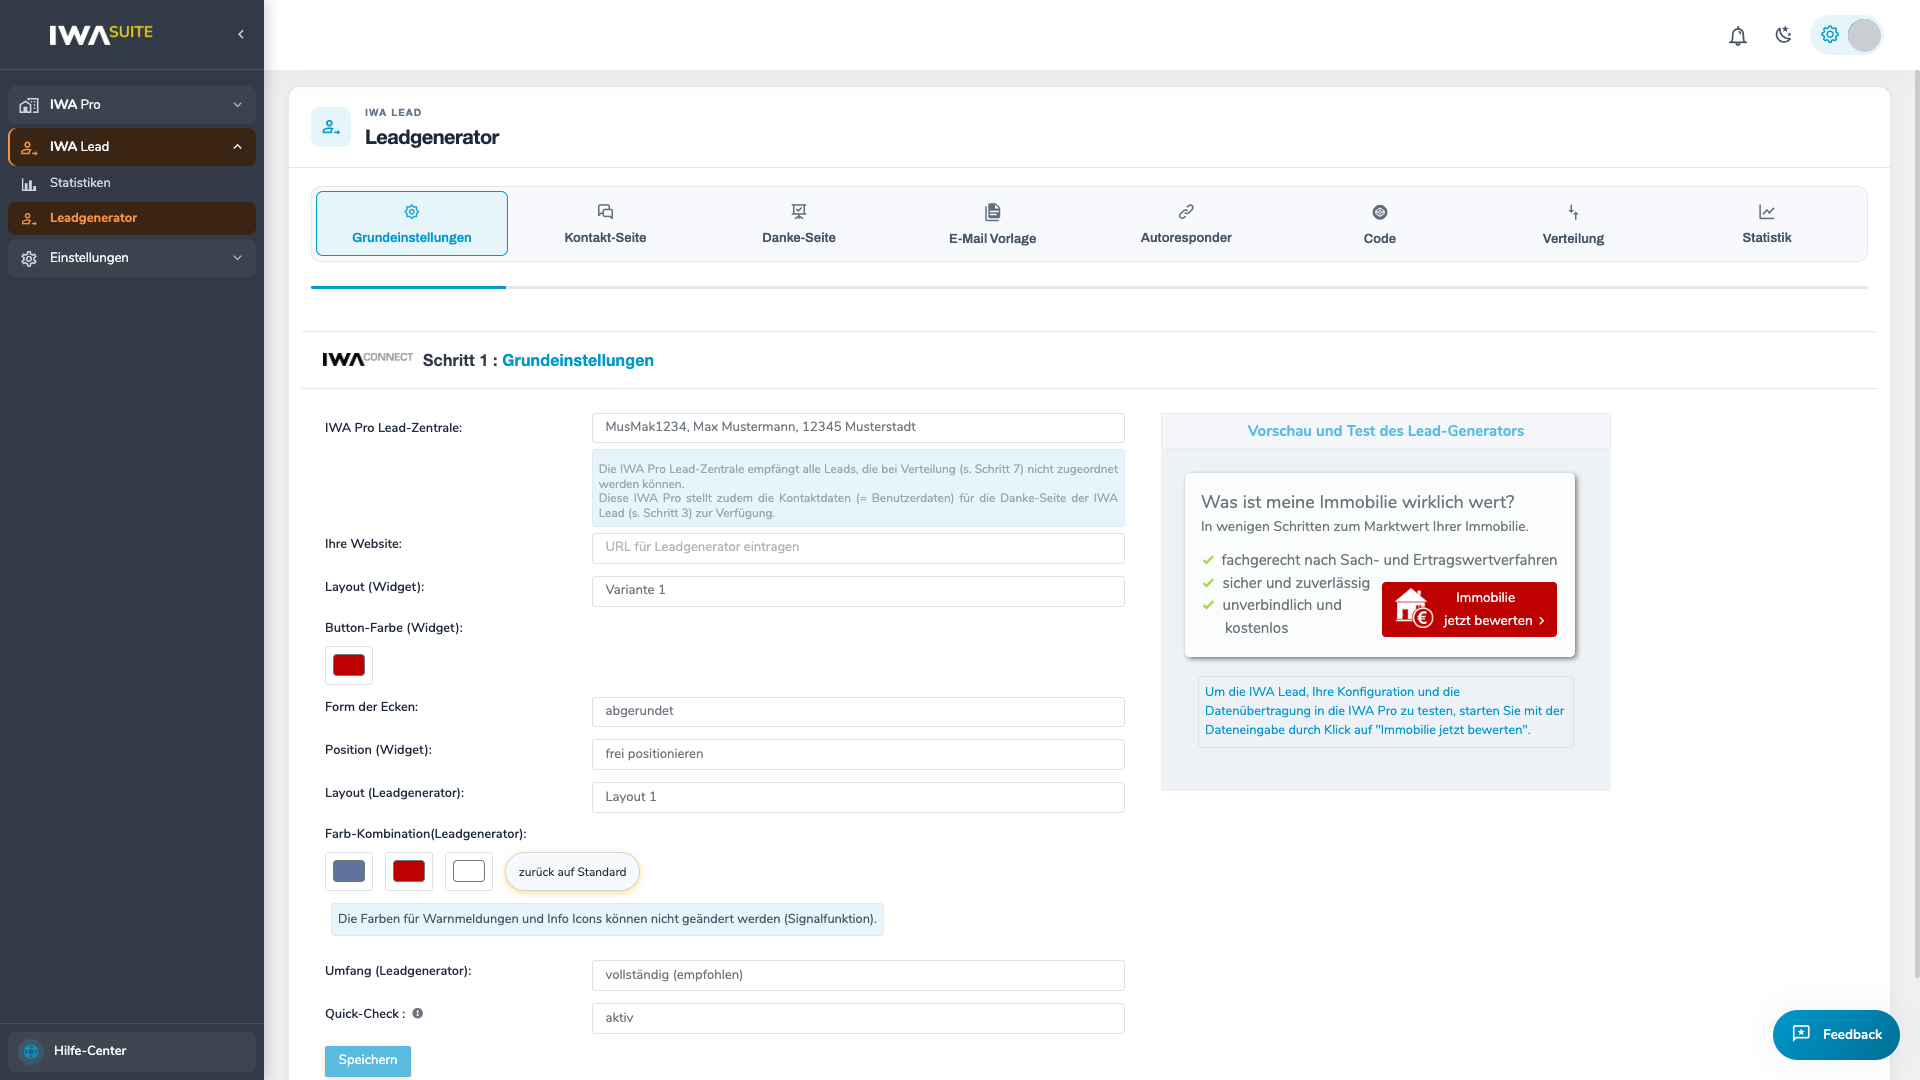Switch to the Autoresponder tab
1920x1080 pixels.
(1186, 223)
